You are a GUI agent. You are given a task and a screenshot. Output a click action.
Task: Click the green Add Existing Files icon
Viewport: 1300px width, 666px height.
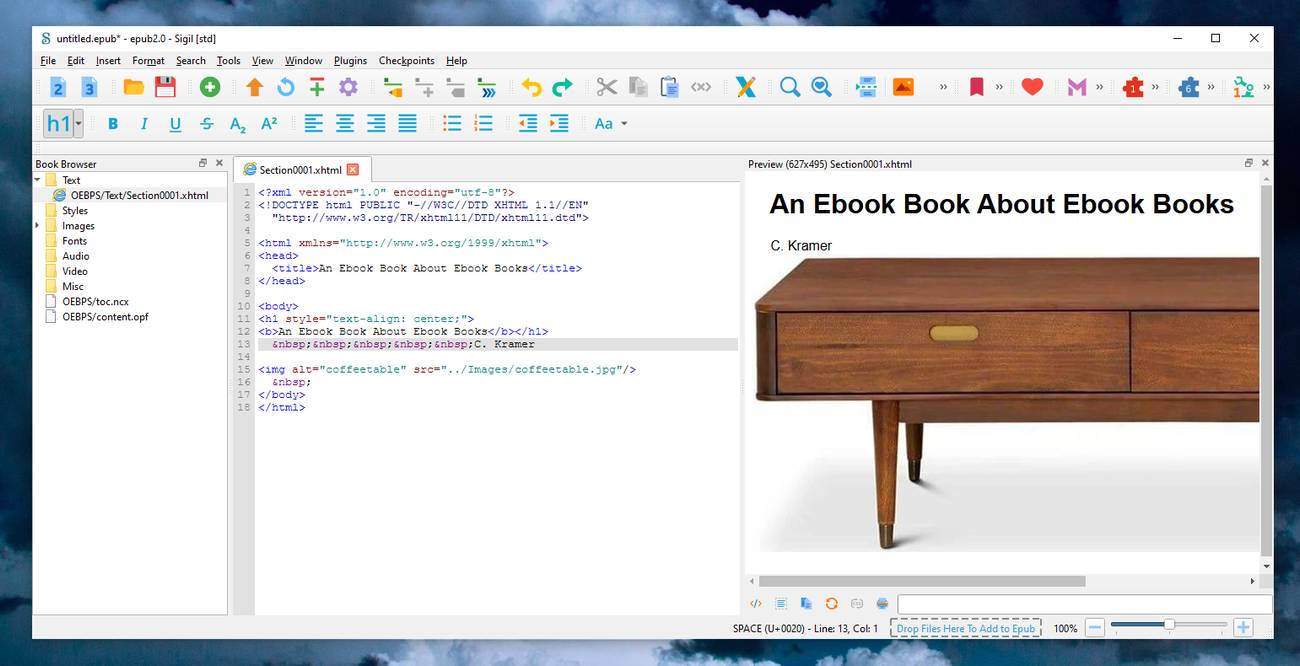tap(210, 87)
